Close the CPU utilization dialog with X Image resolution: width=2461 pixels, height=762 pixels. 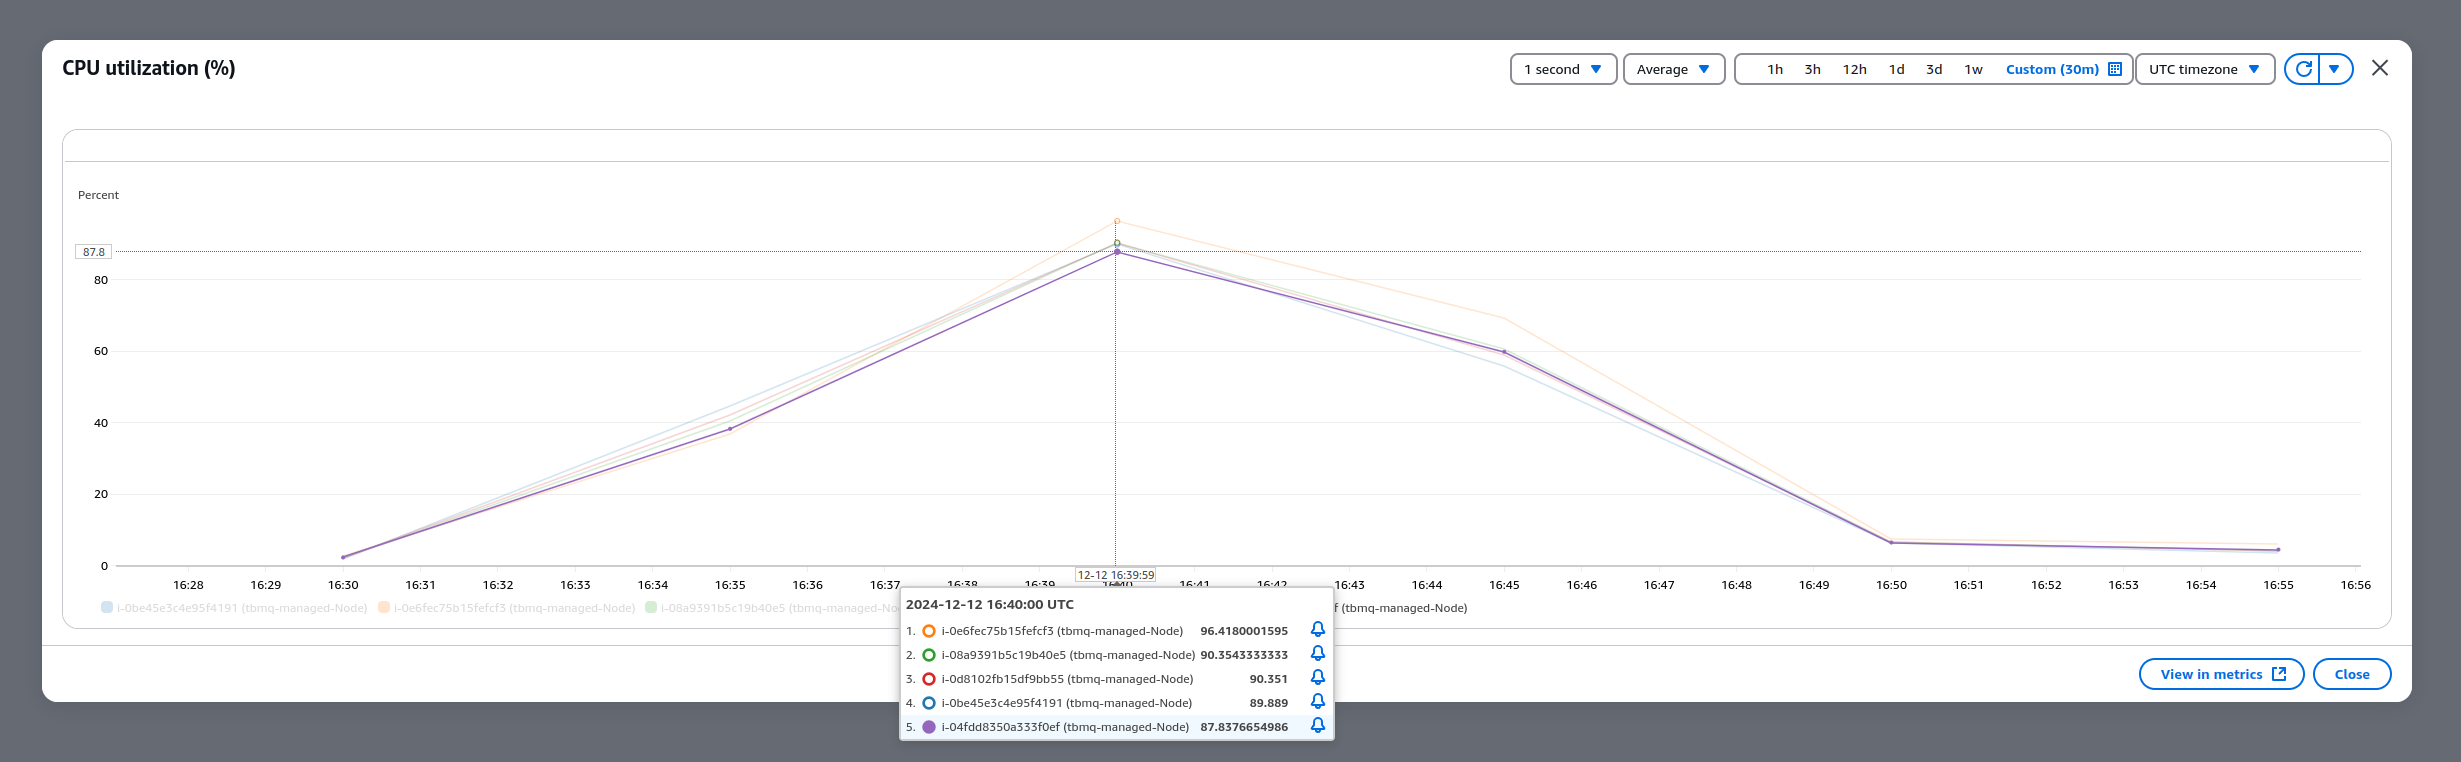(2379, 68)
